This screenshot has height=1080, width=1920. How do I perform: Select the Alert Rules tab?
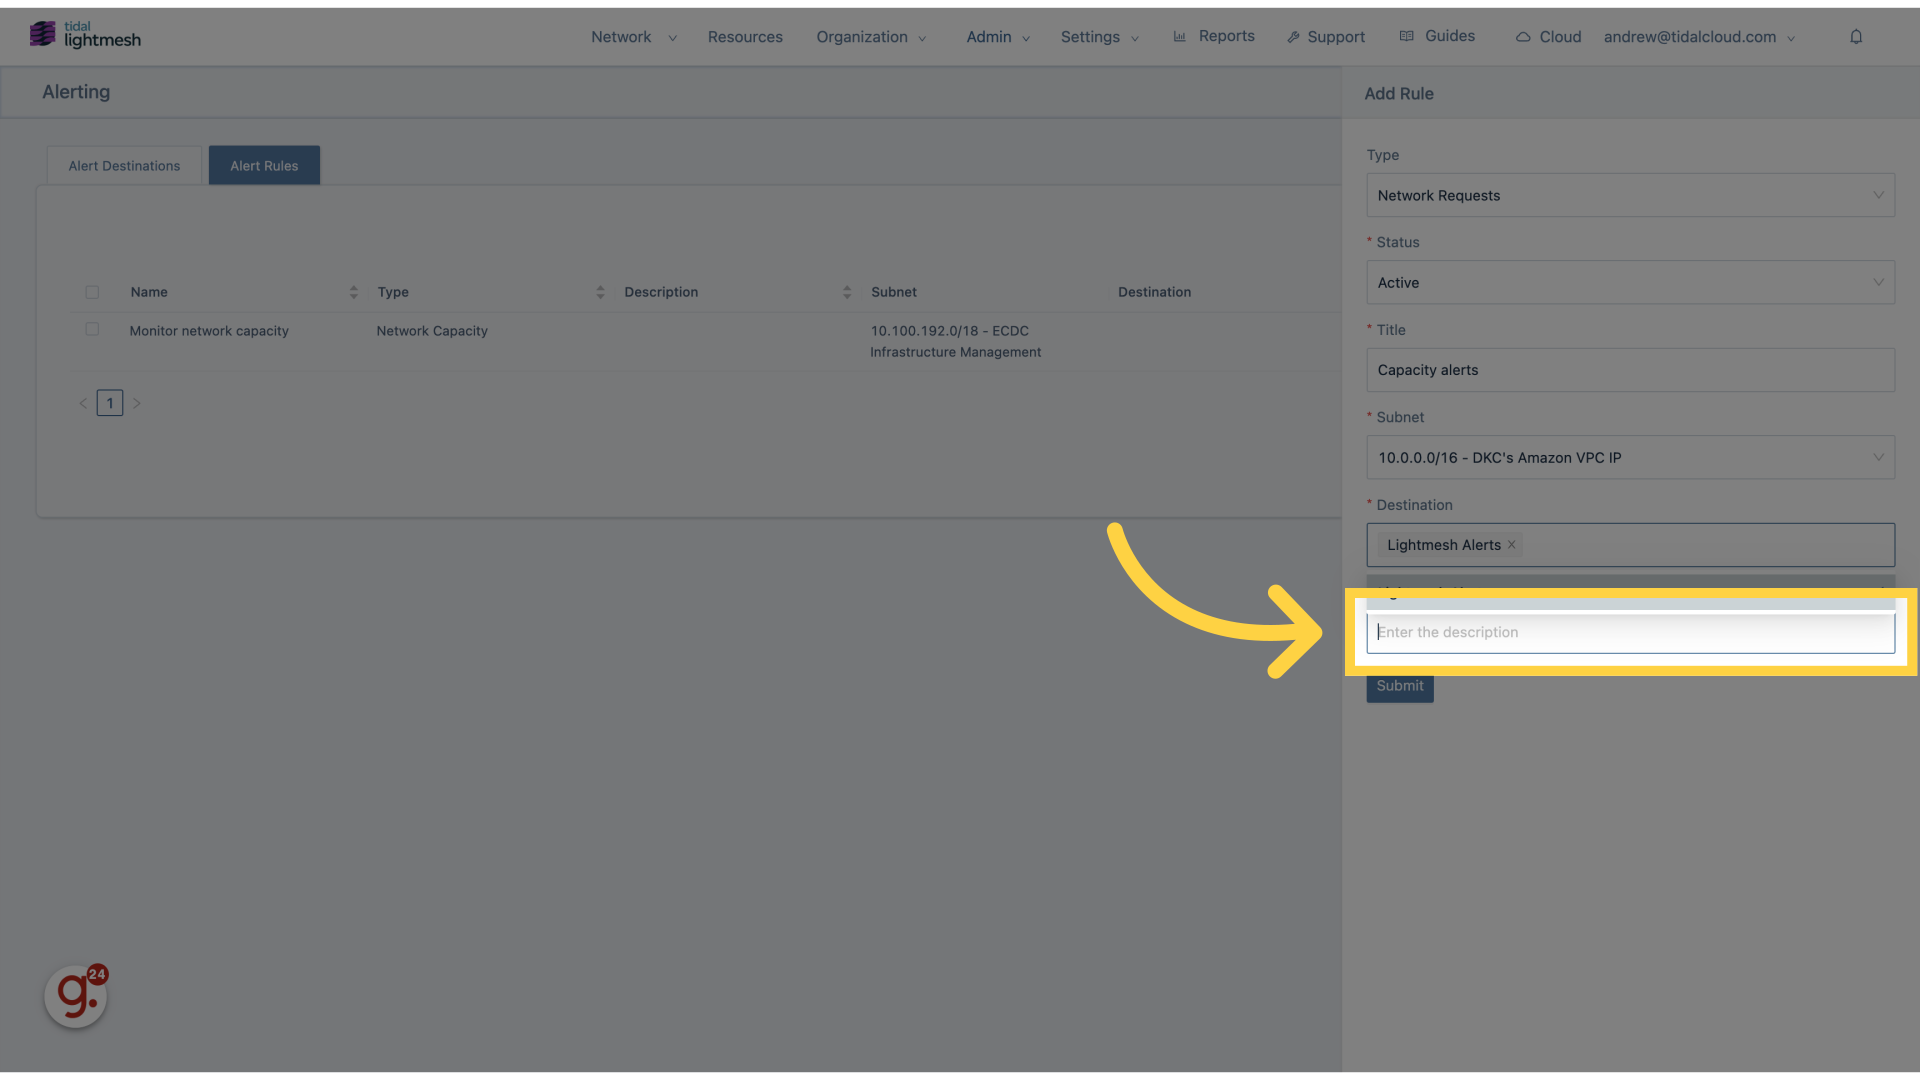point(264,166)
